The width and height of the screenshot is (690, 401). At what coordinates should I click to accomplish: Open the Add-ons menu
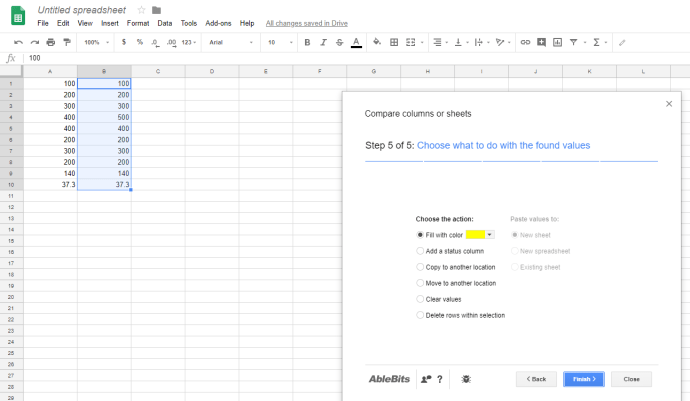[216, 22]
